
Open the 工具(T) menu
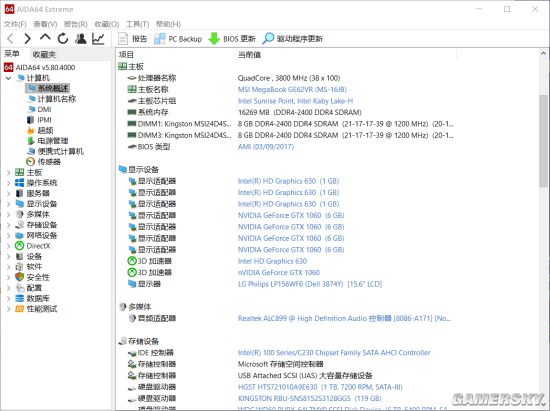point(138,24)
